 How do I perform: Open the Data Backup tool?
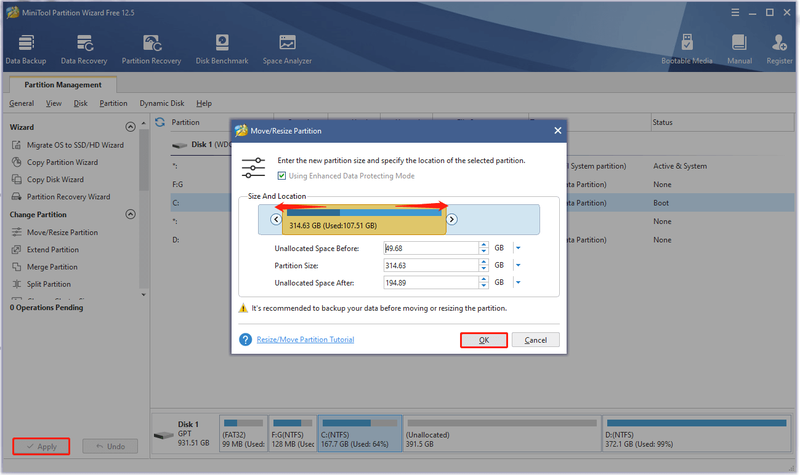[26, 49]
